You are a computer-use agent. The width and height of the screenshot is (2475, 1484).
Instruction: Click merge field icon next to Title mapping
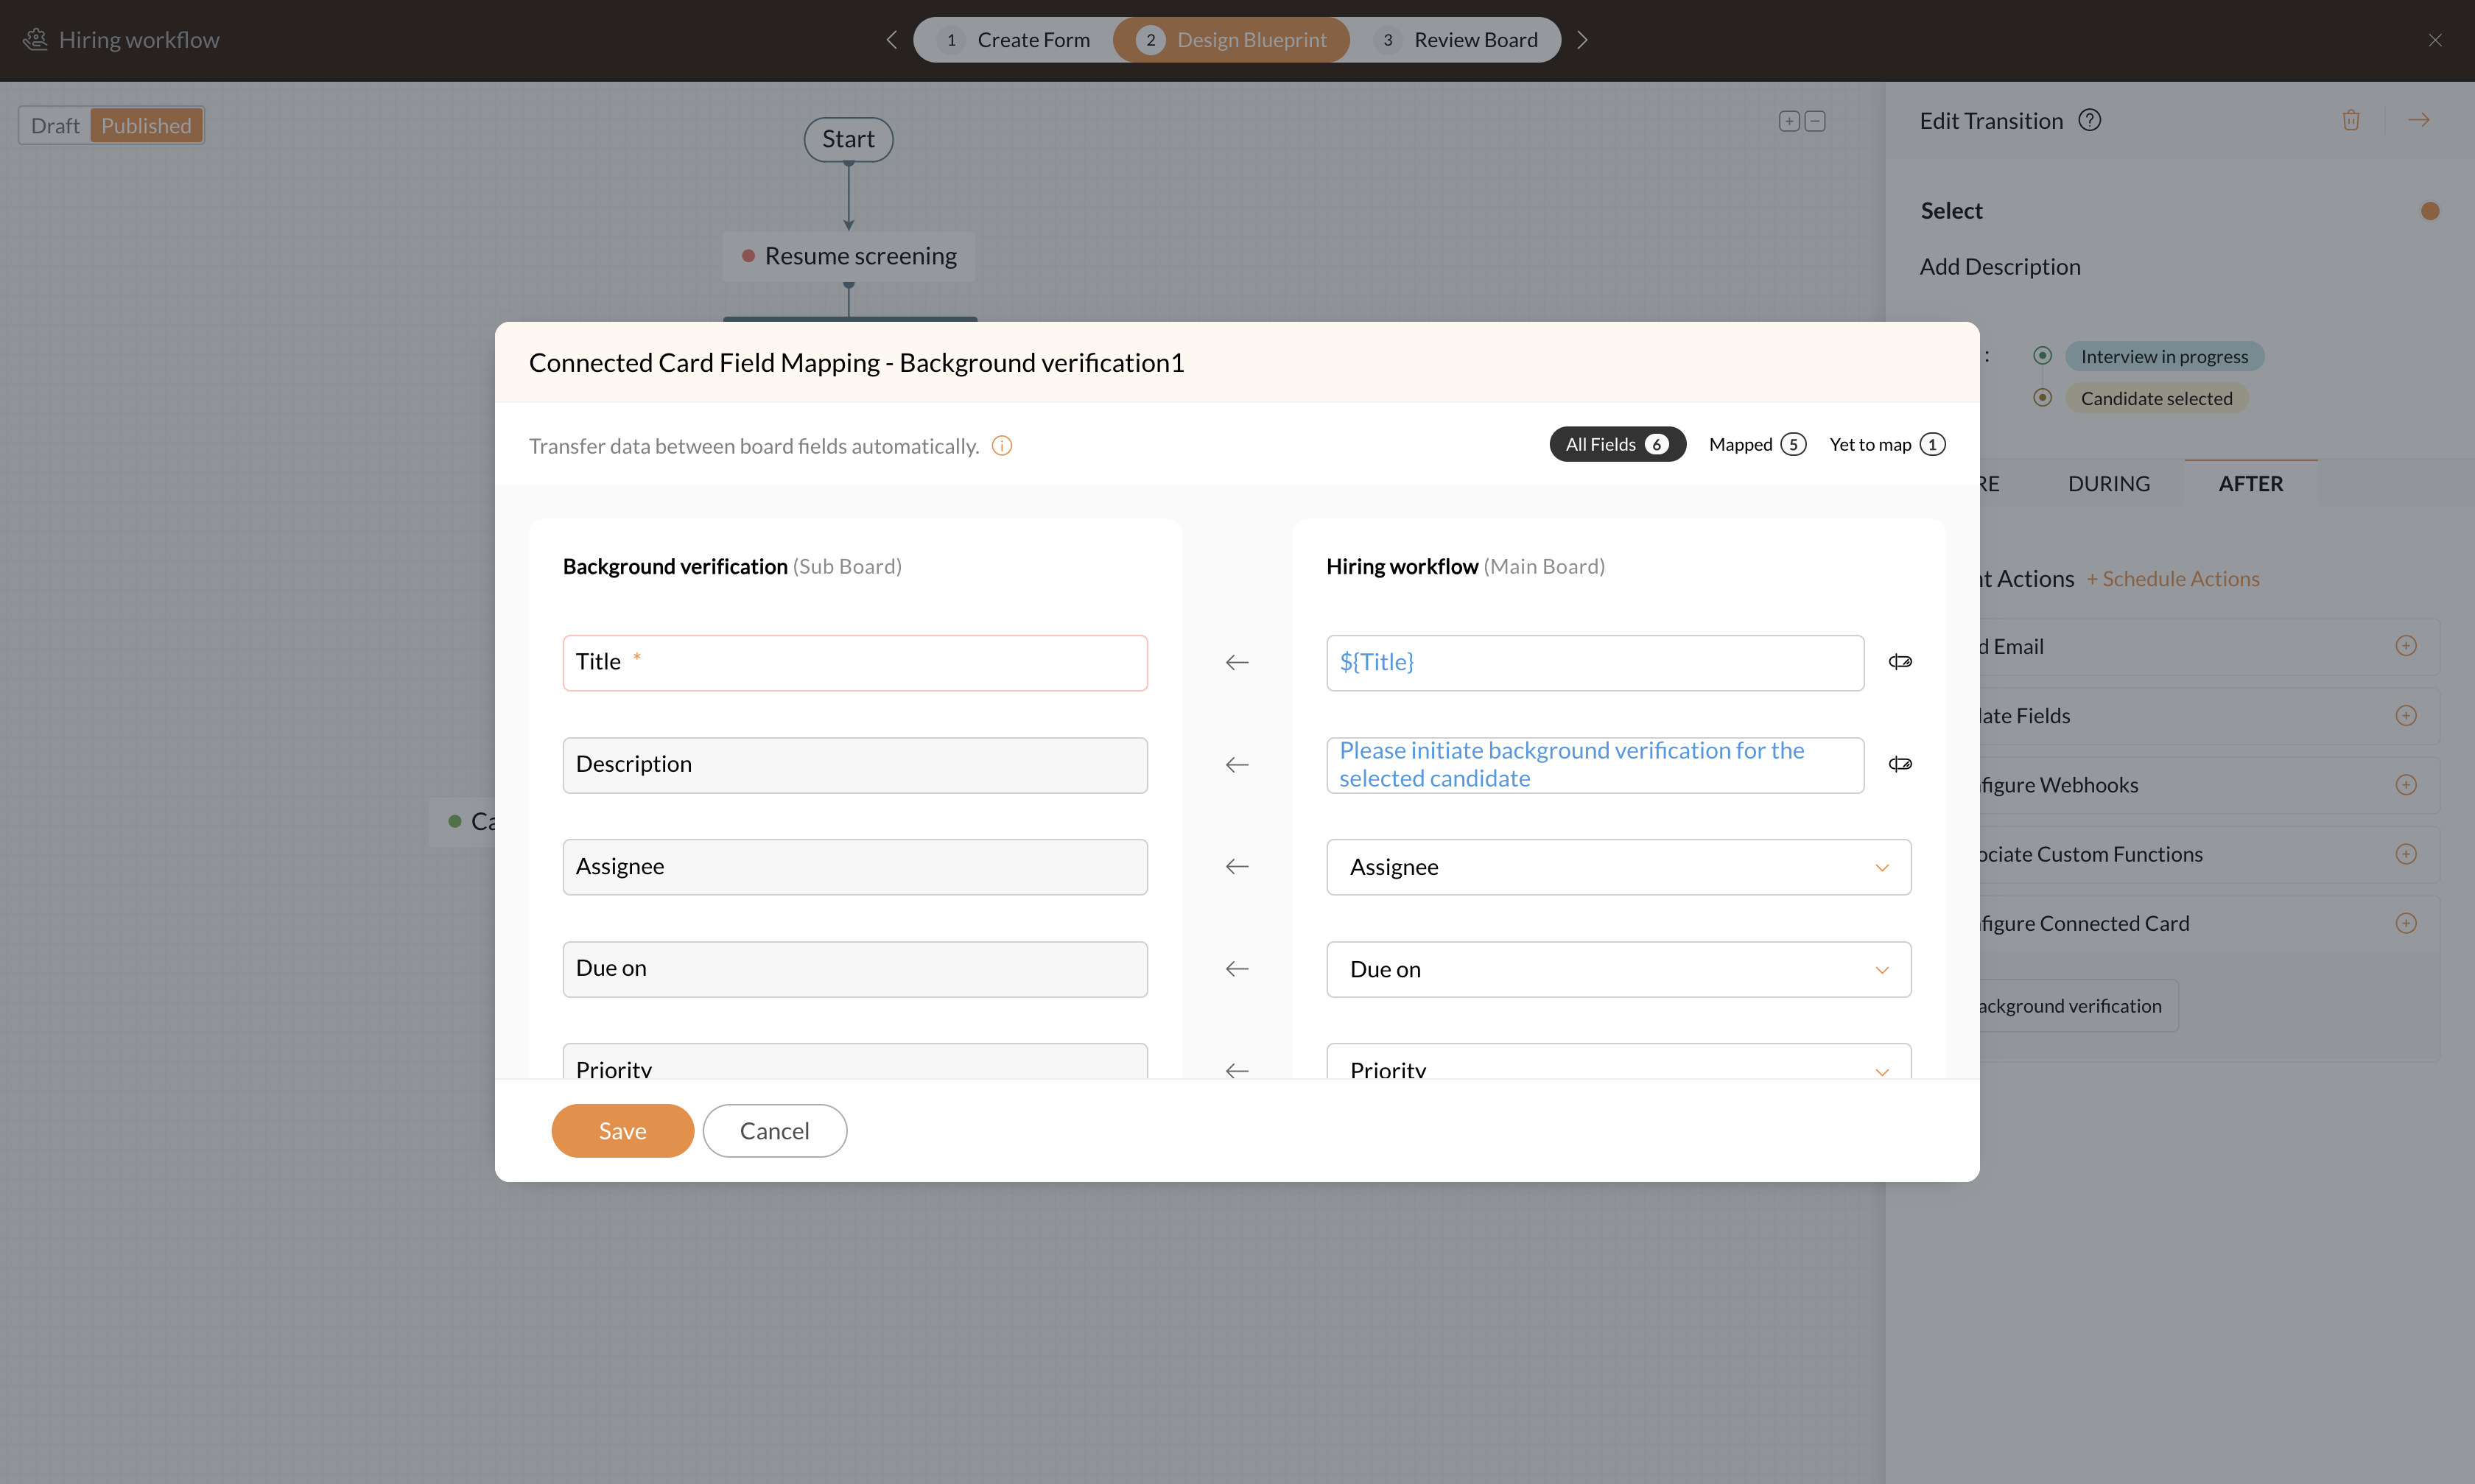click(1899, 662)
